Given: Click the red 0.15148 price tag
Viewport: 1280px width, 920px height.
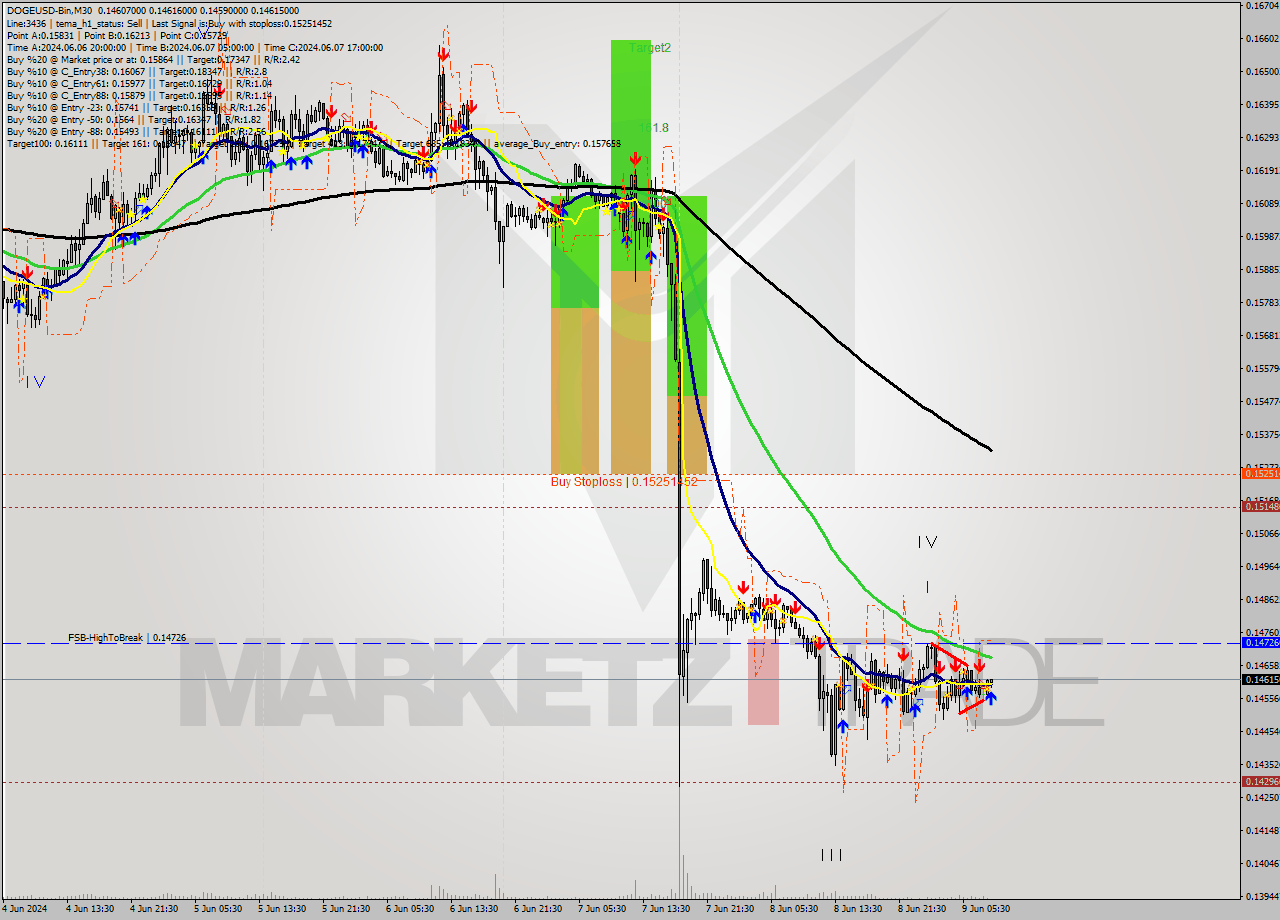Looking at the screenshot, I should [x=1259, y=506].
